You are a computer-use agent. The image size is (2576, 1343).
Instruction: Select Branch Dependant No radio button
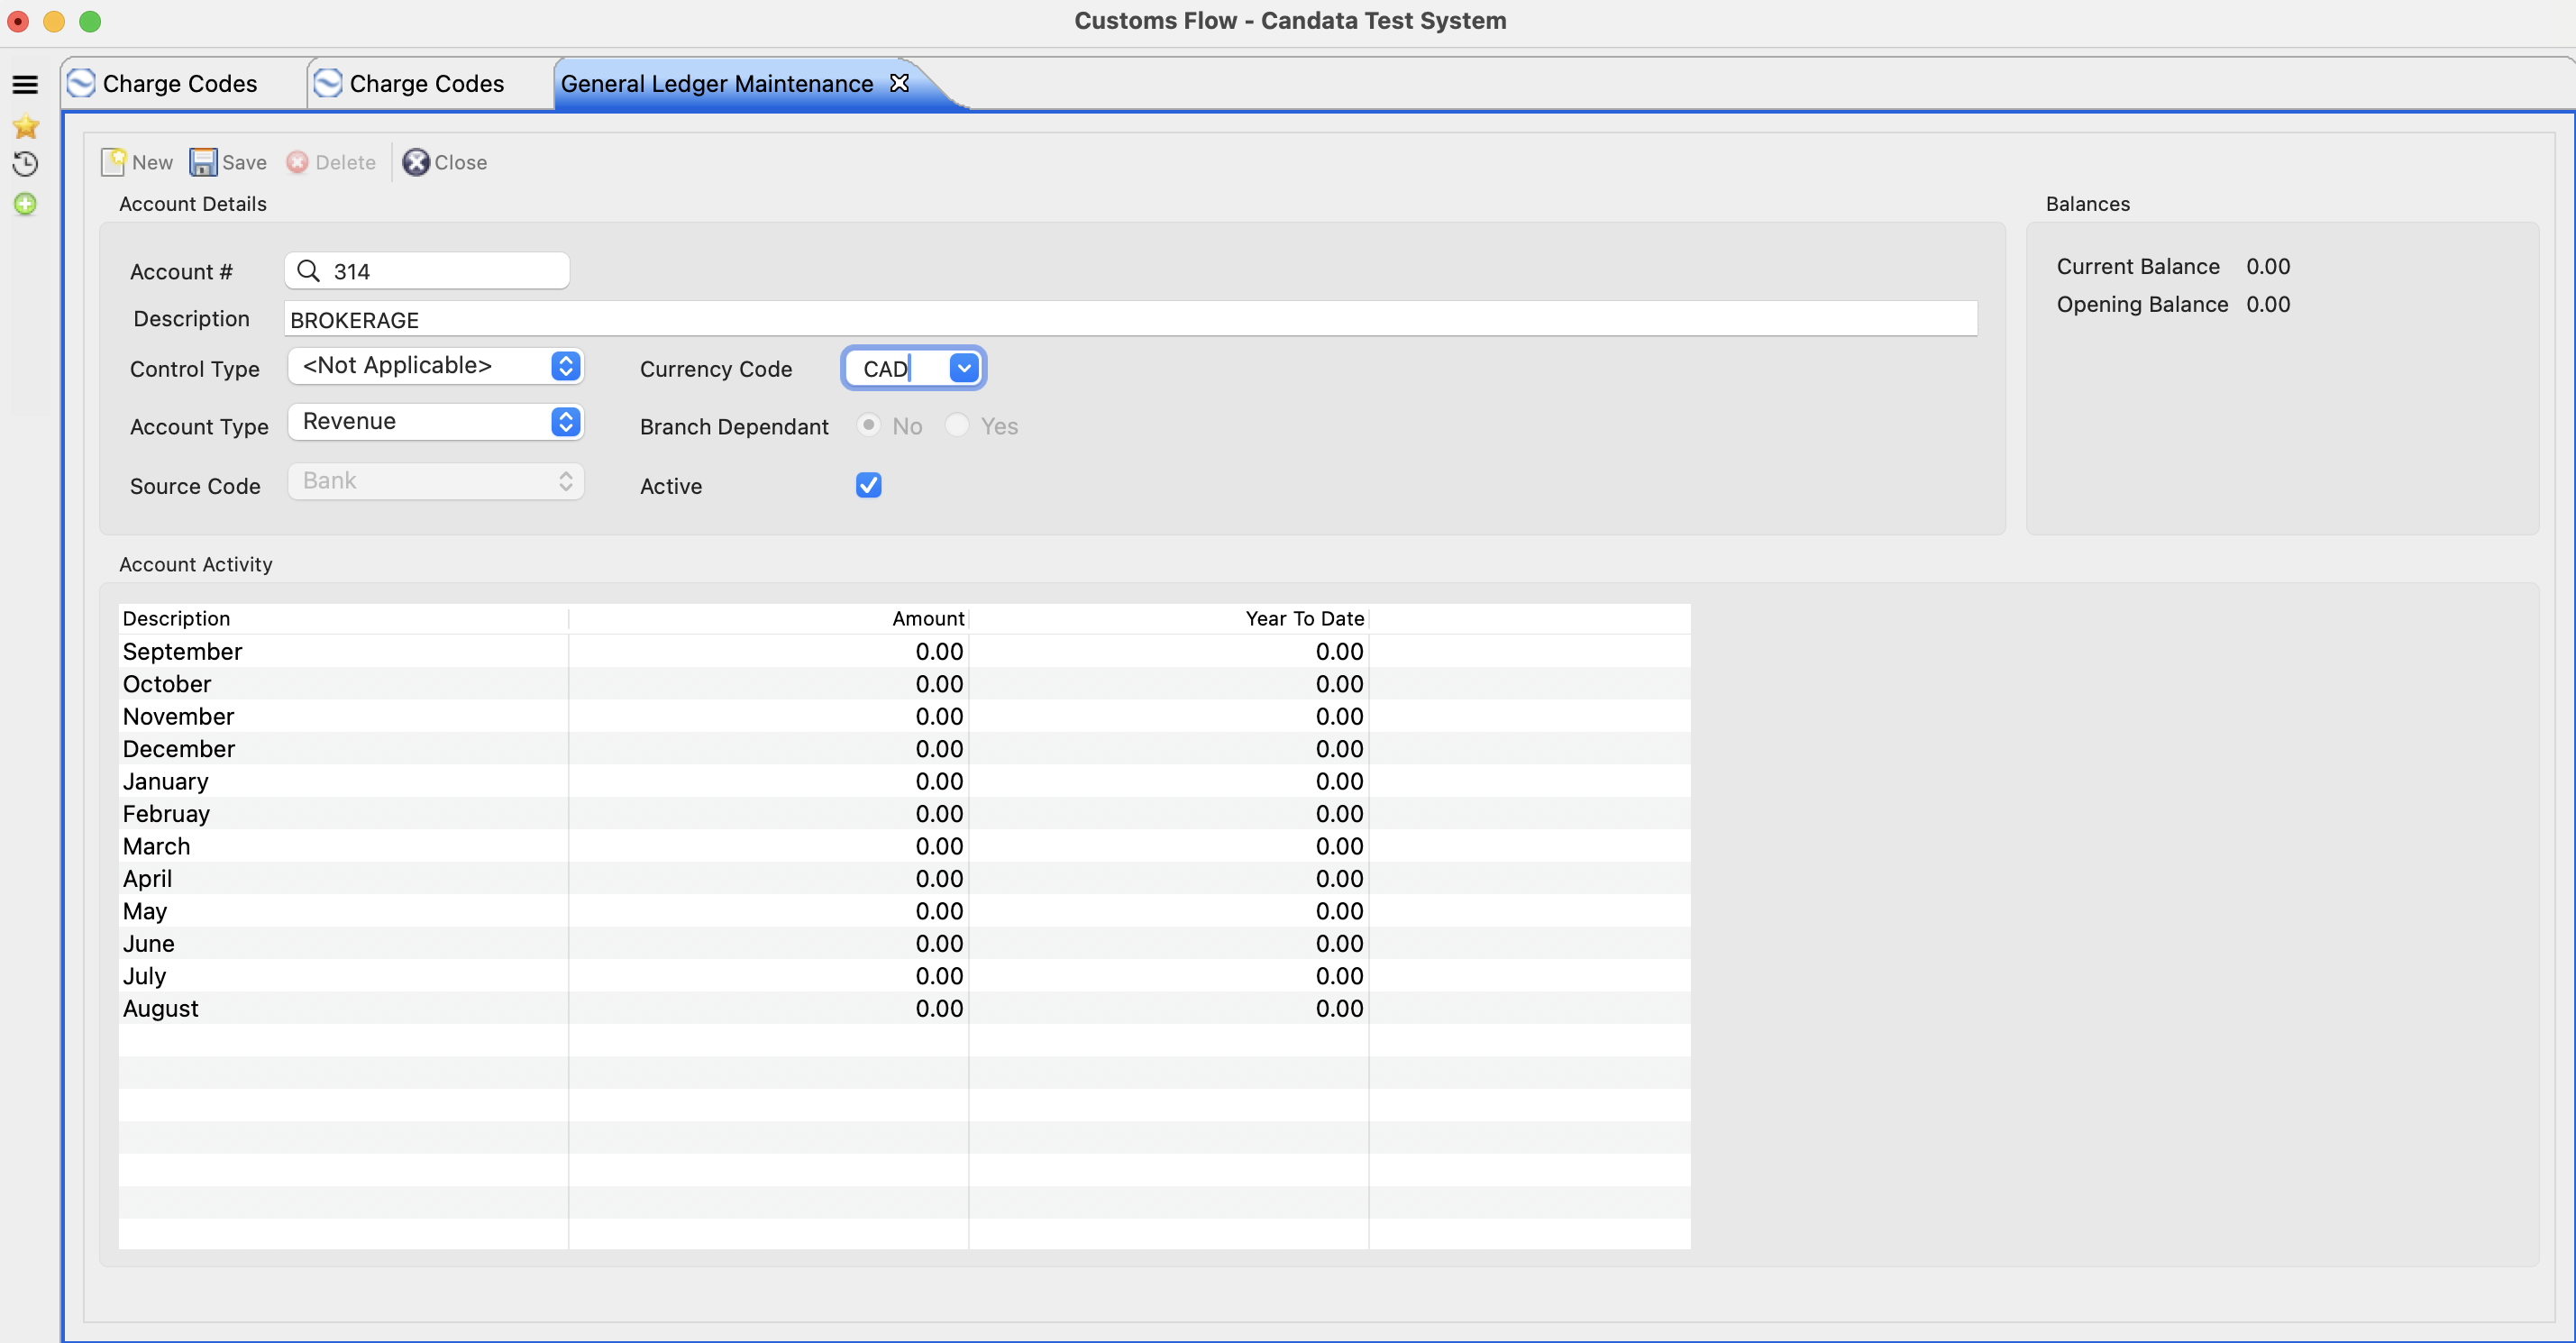click(868, 425)
